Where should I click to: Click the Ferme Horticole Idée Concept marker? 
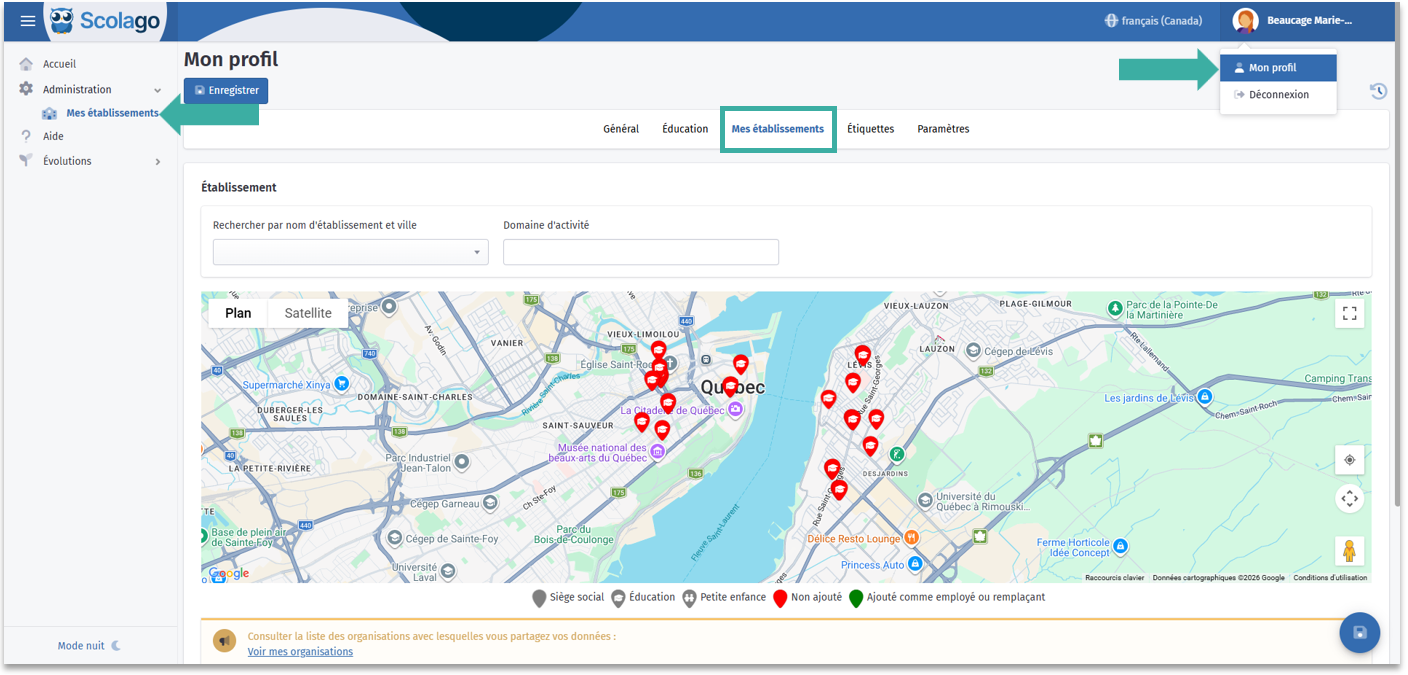point(1120,546)
